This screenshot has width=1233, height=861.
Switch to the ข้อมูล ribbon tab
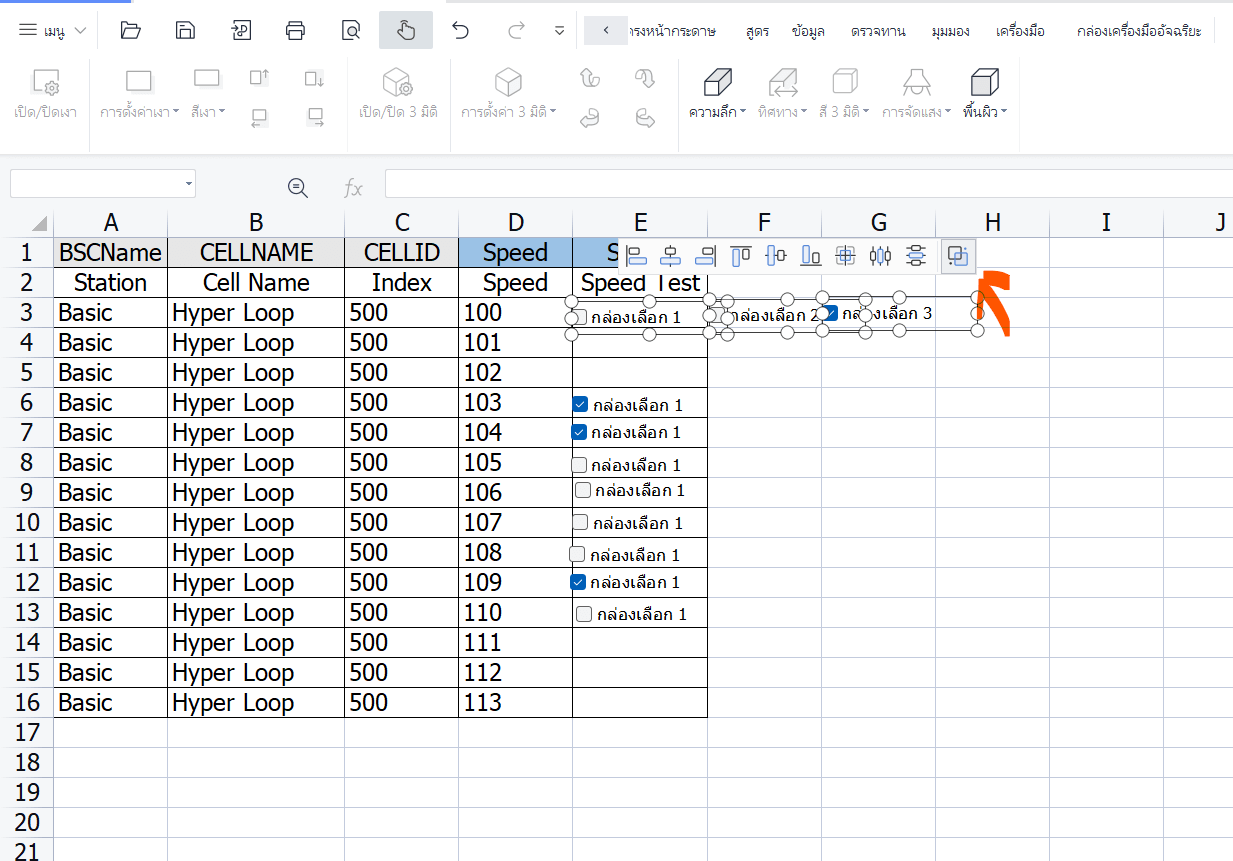coord(808,30)
